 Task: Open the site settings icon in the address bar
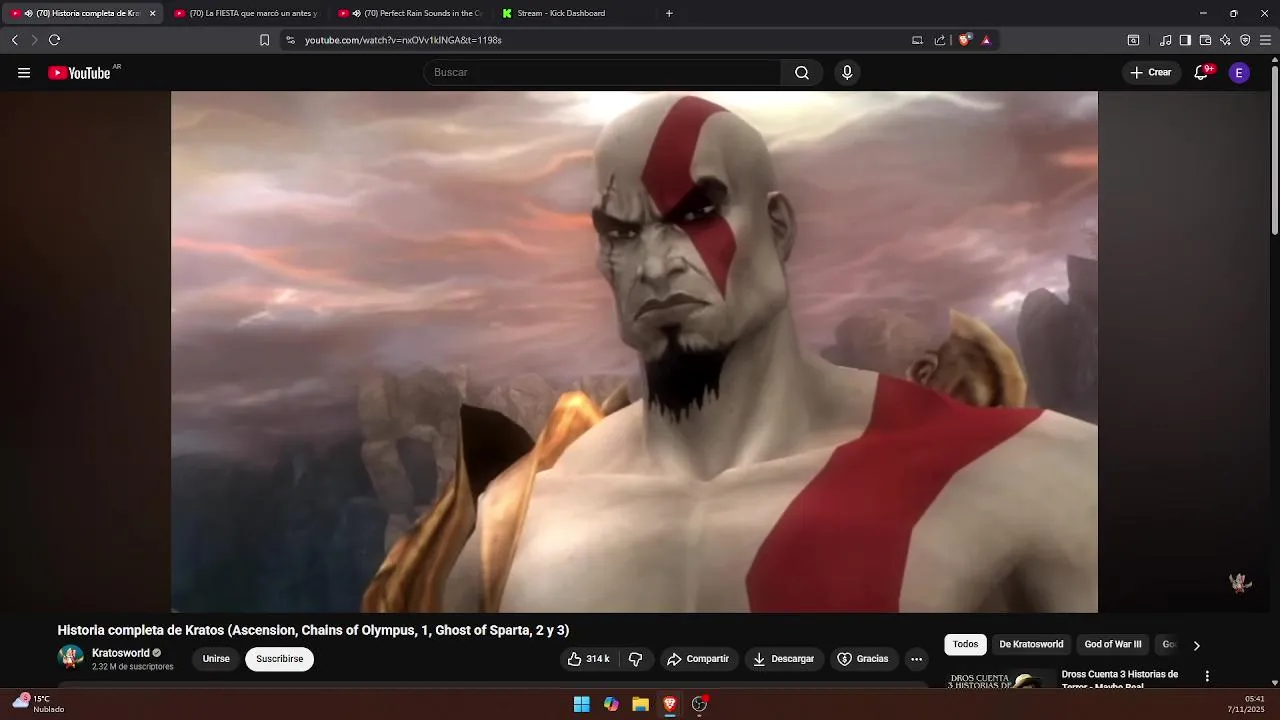[x=290, y=40]
